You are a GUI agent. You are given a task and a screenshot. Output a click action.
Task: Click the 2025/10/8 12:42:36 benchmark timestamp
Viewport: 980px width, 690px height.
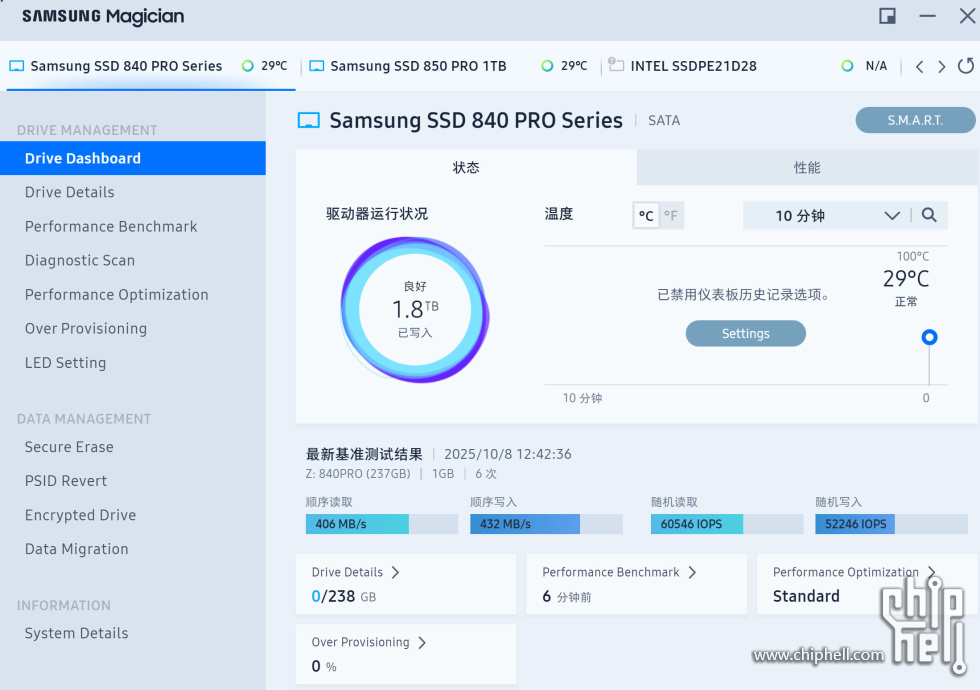(x=508, y=454)
